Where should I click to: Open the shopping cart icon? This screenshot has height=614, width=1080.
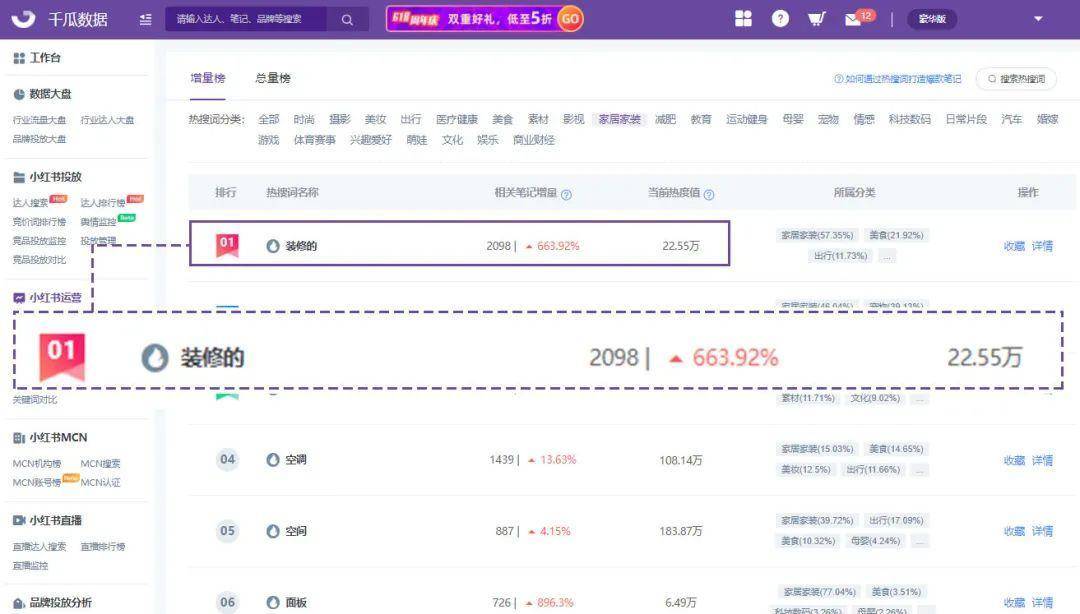coord(816,19)
